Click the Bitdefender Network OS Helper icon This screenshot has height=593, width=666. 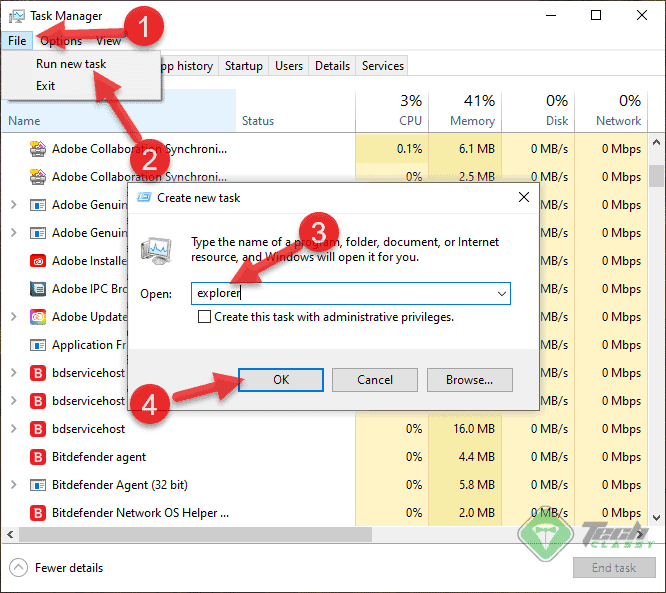(x=38, y=513)
